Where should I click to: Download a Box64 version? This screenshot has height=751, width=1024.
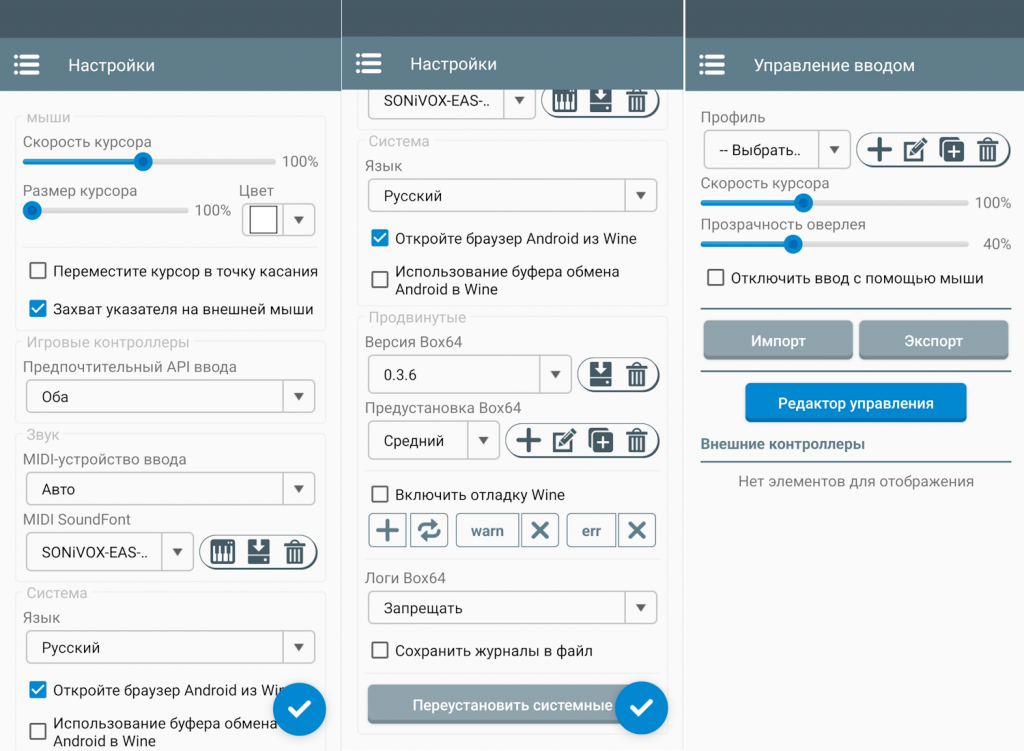coord(600,375)
